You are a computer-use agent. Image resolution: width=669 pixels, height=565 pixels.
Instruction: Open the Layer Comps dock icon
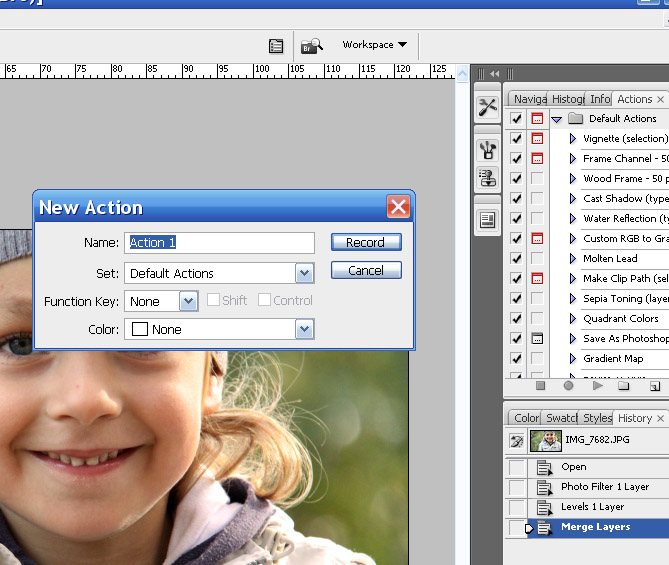[x=488, y=220]
